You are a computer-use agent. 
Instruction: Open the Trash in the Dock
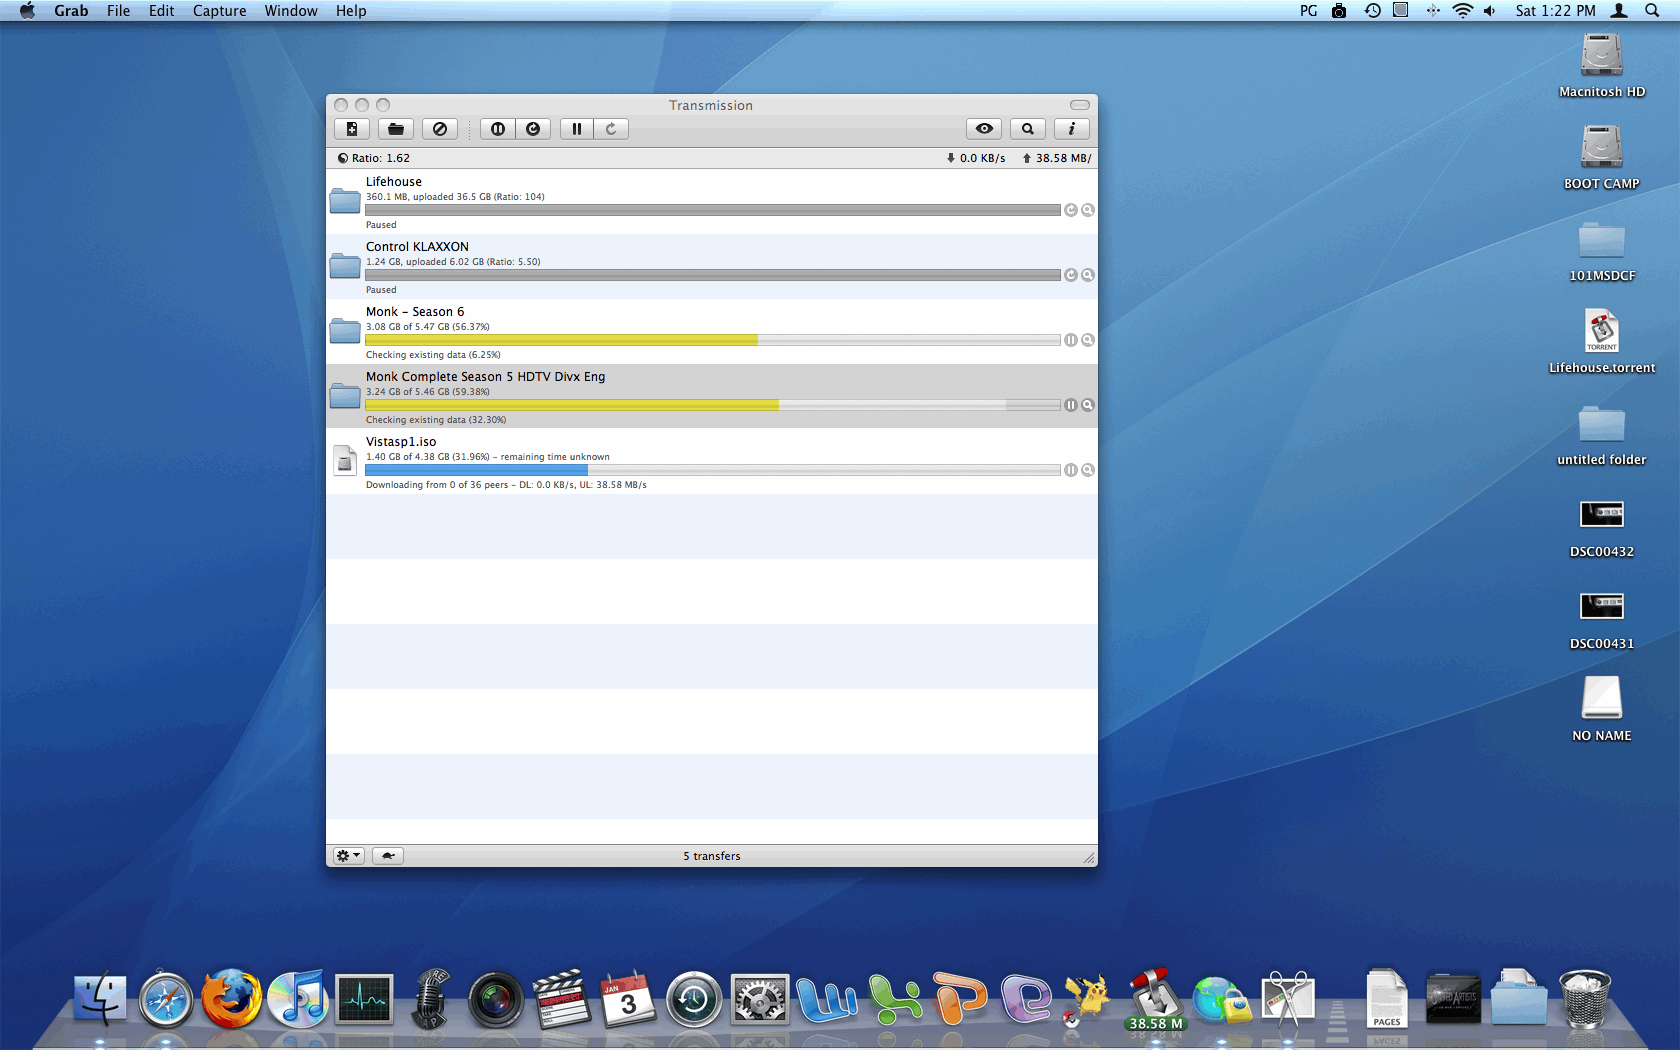point(1585,998)
